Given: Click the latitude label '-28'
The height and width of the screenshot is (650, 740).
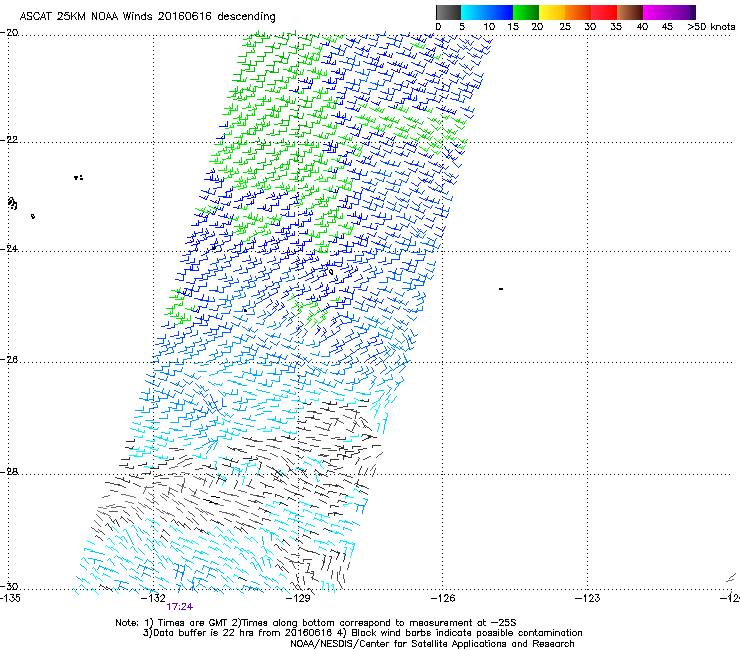Looking at the screenshot, I should coord(9,472).
